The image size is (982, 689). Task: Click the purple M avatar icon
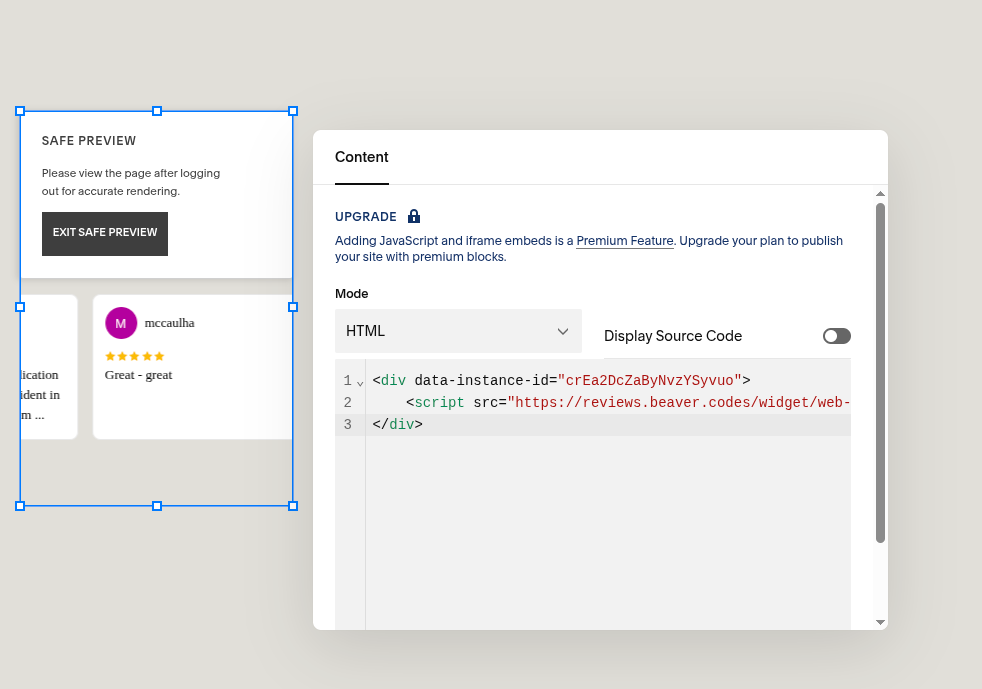click(121, 323)
